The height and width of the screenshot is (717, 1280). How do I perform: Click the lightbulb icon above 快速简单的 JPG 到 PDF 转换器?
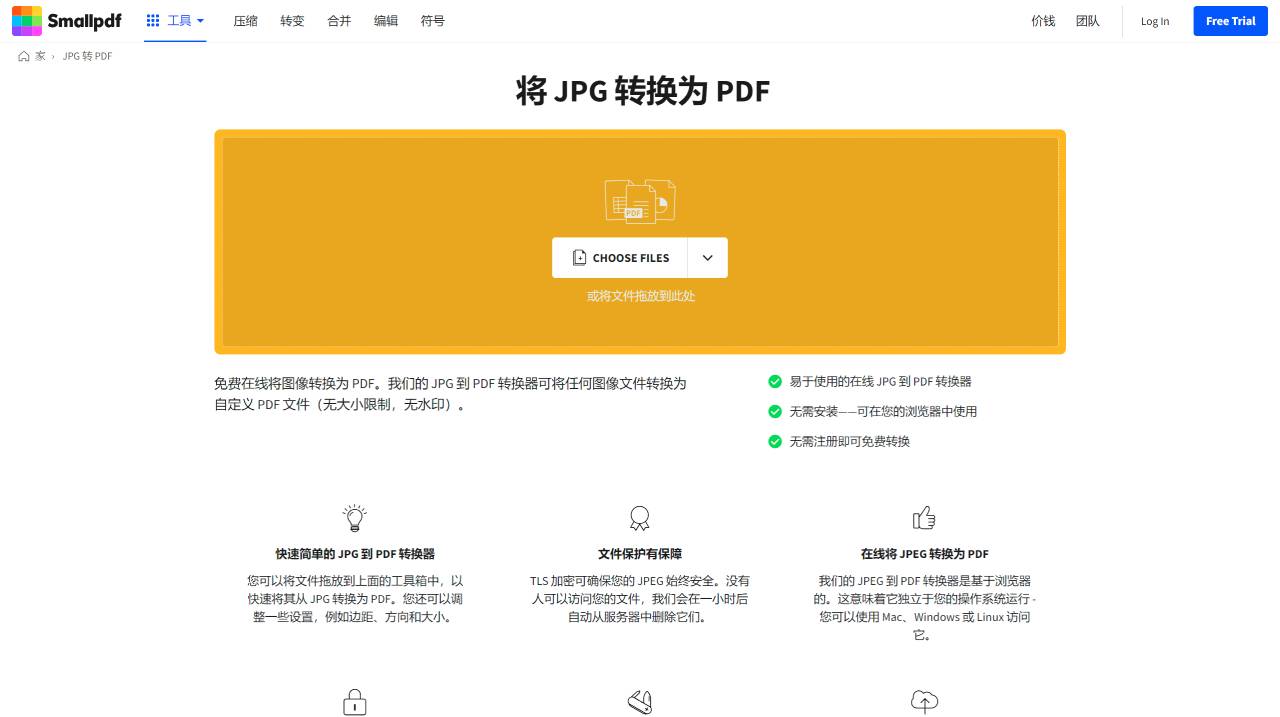pyautogui.click(x=354, y=517)
